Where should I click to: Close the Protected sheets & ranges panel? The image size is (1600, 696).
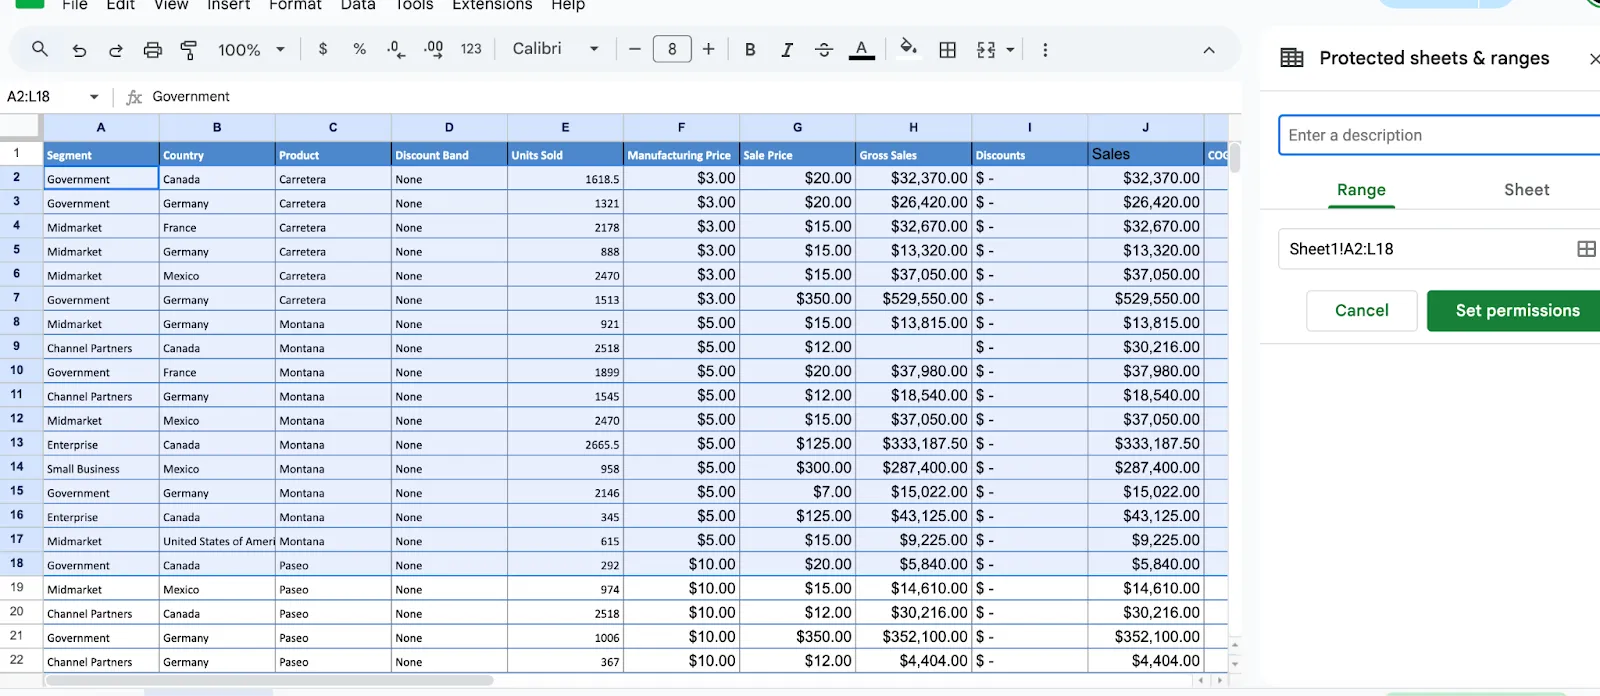tap(1593, 59)
